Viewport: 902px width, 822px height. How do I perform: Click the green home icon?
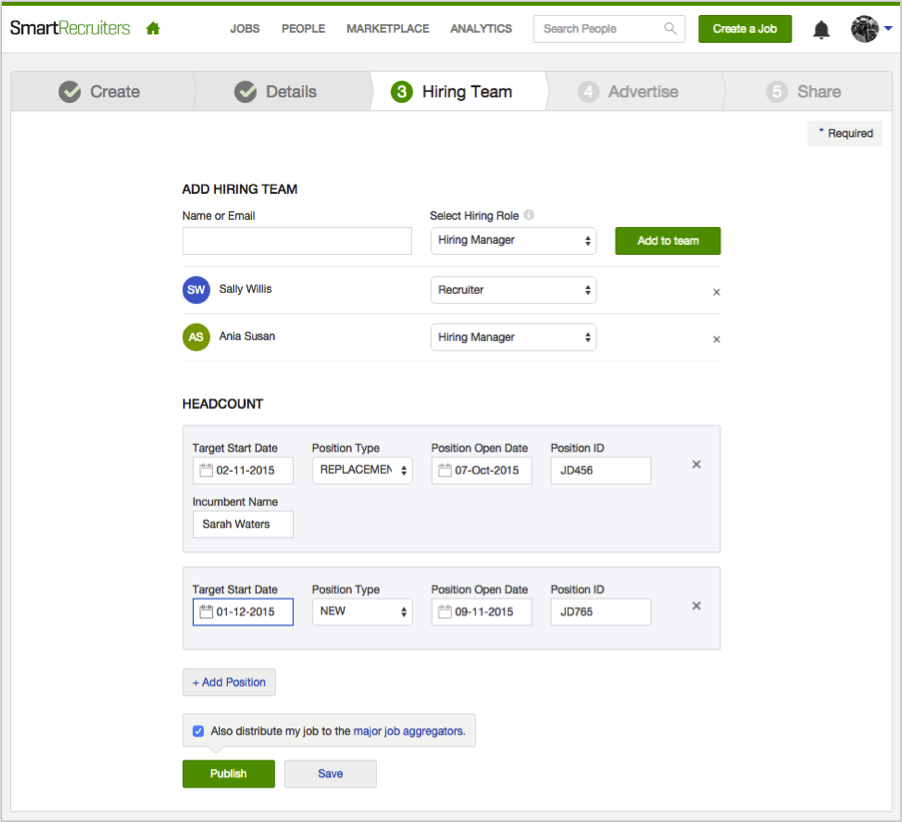coord(153,29)
